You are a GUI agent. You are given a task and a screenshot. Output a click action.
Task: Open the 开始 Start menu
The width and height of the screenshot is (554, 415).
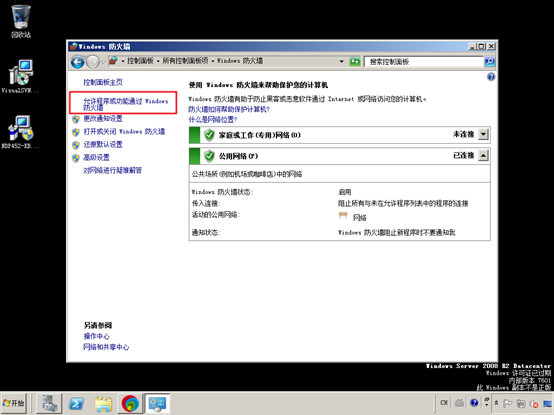(13, 403)
